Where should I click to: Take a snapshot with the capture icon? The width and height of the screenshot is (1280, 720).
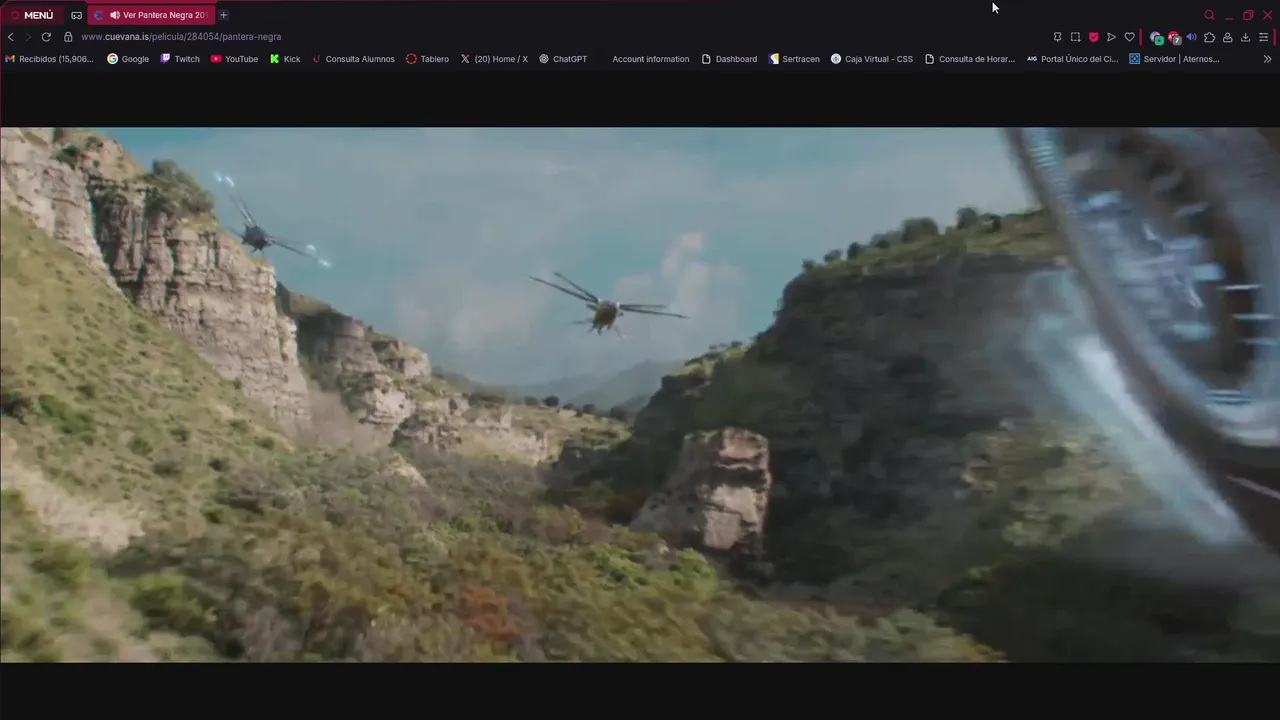coord(1075,37)
